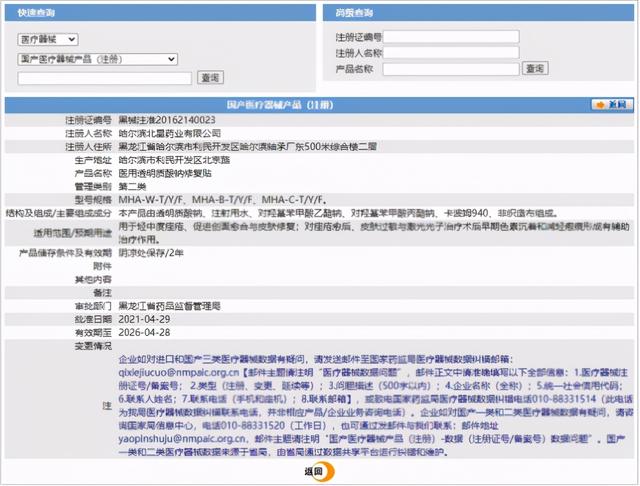
Task: Click the approval date 2021-04-29
Action: (143, 318)
